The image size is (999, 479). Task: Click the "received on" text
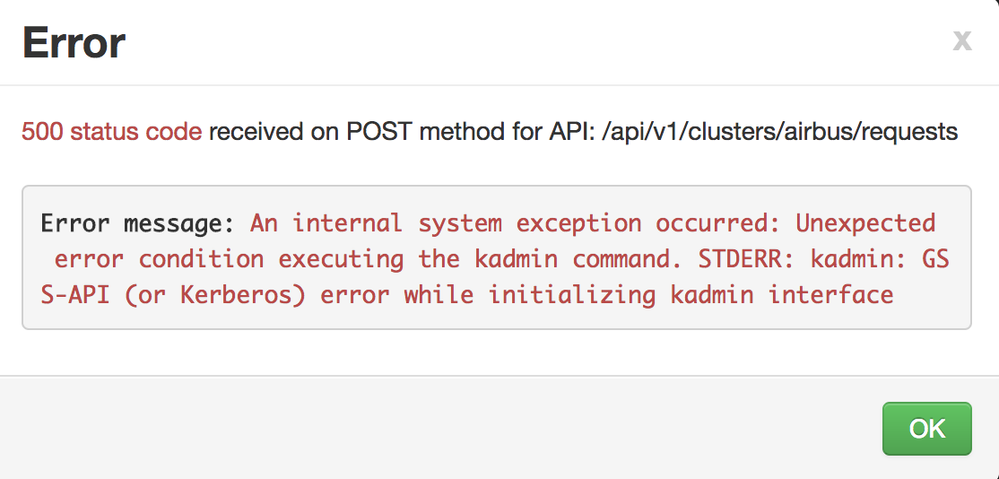click(x=260, y=131)
